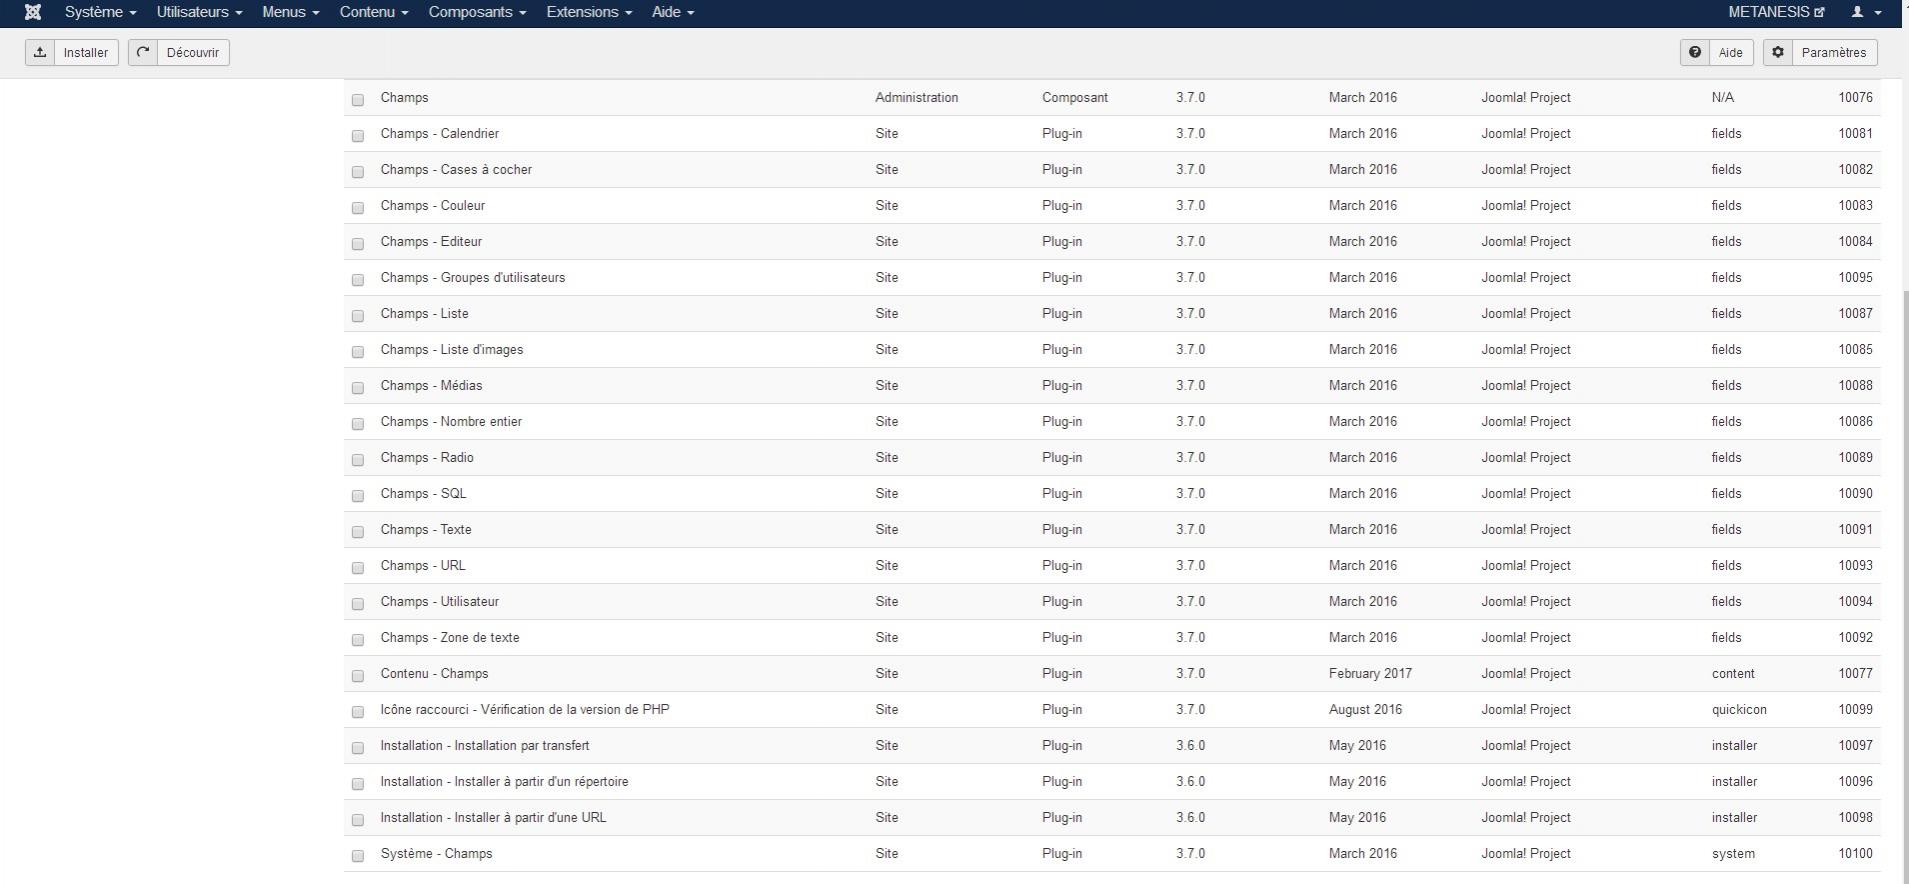Click the N/A folder cell
The image size is (1909, 884).
click(1722, 97)
